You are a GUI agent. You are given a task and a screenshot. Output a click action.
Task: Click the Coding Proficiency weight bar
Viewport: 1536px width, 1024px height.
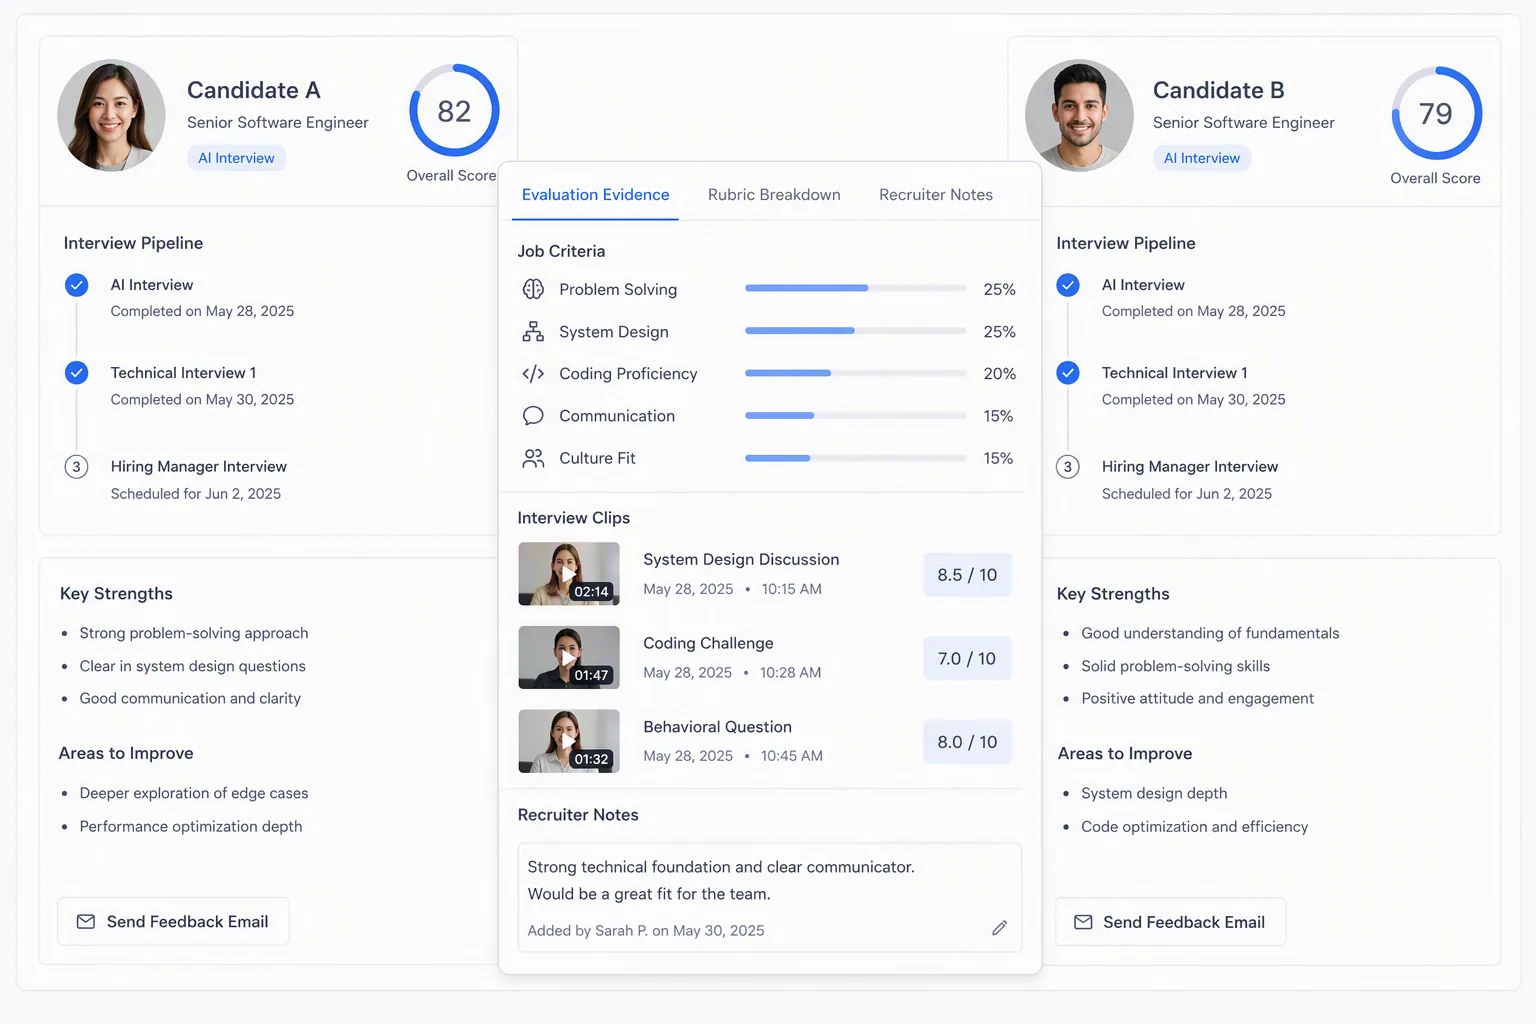coord(856,373)
